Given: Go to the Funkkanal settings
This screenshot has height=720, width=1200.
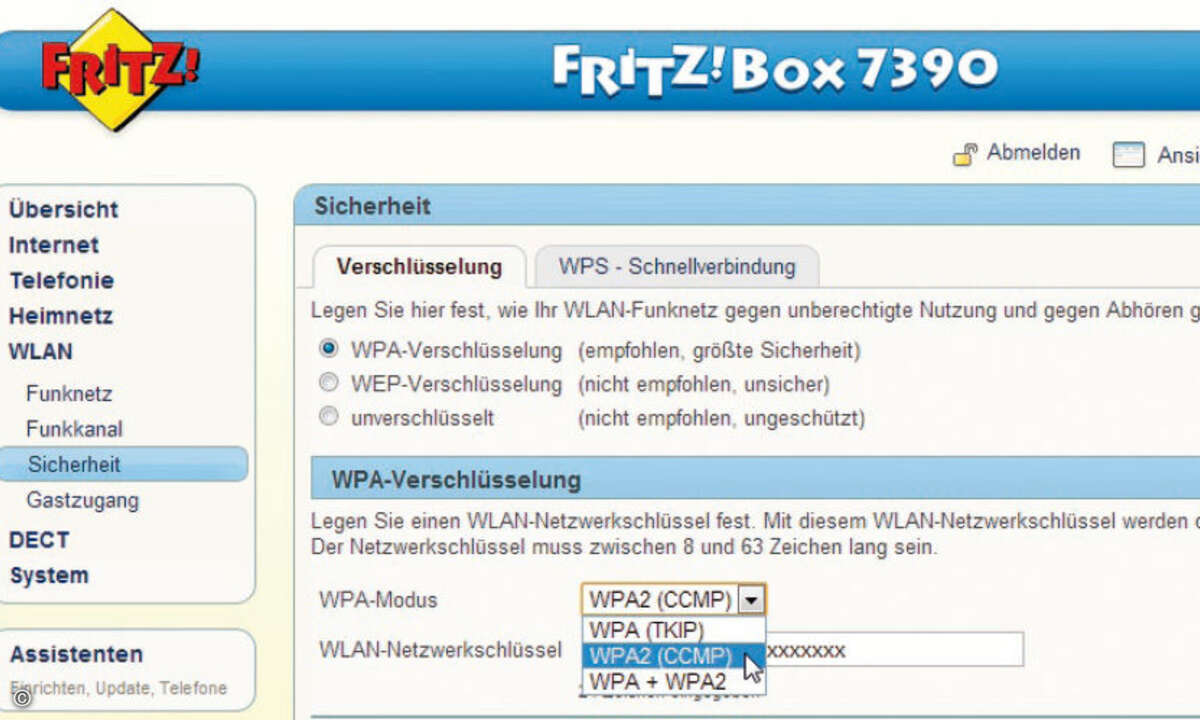Looking at the screenshot, I should coord(73,429).
